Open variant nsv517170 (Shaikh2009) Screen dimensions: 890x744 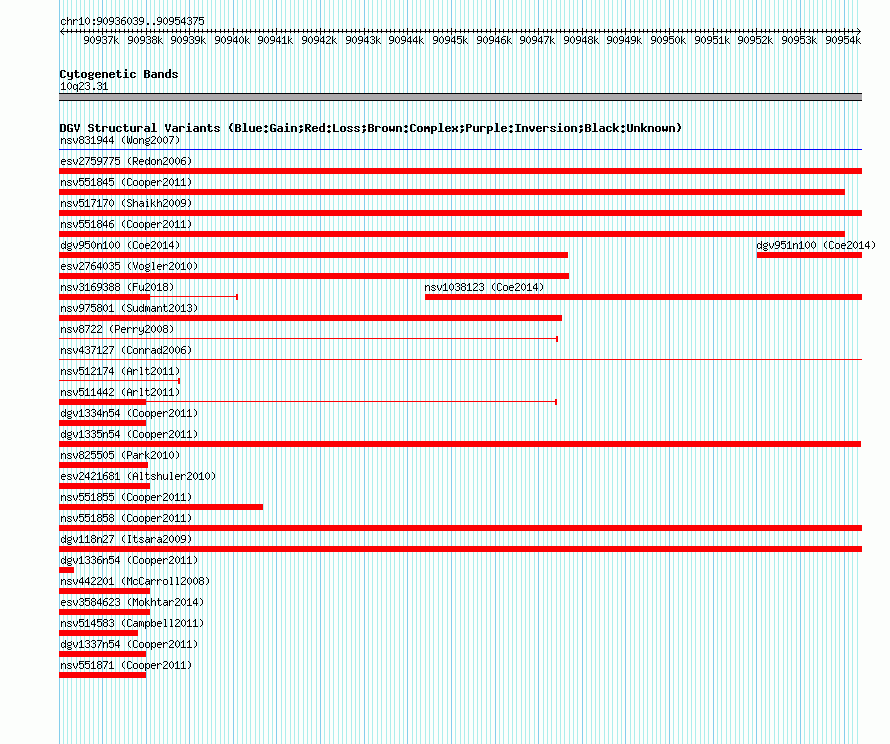point(126,203)
